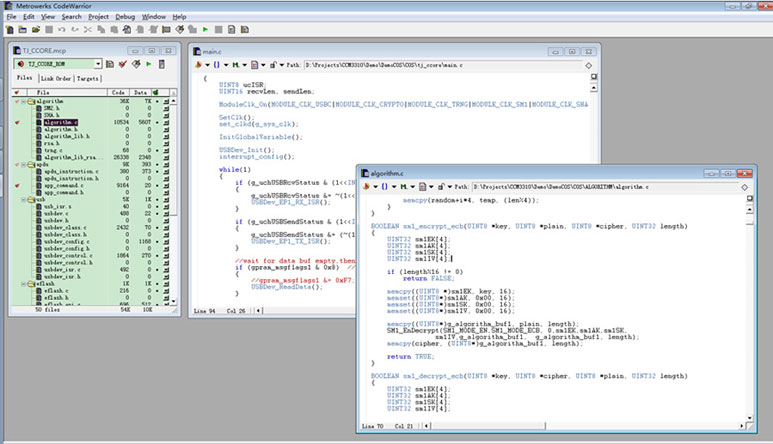The width and height of the screenshot is (773, 444).
Task: Open target settings icon beside target dropdown
Action: (108, 64)
